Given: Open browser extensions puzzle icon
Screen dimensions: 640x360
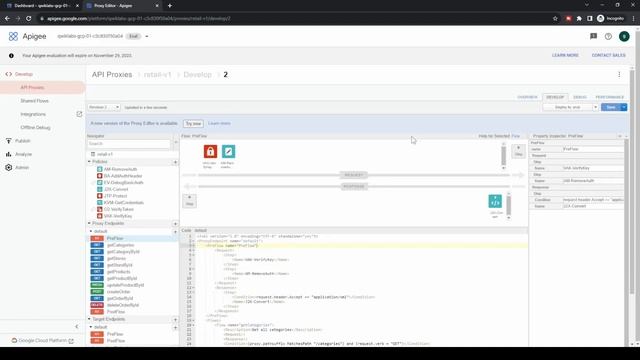Looking at the screenshot, I should [x=579, y=18].
